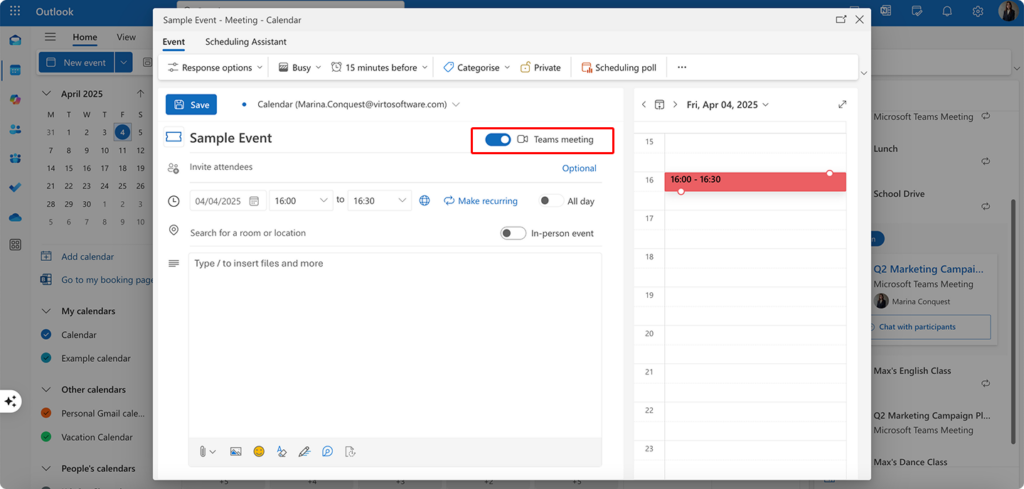Open the time zone globe icon

click(x=424, y=200)
